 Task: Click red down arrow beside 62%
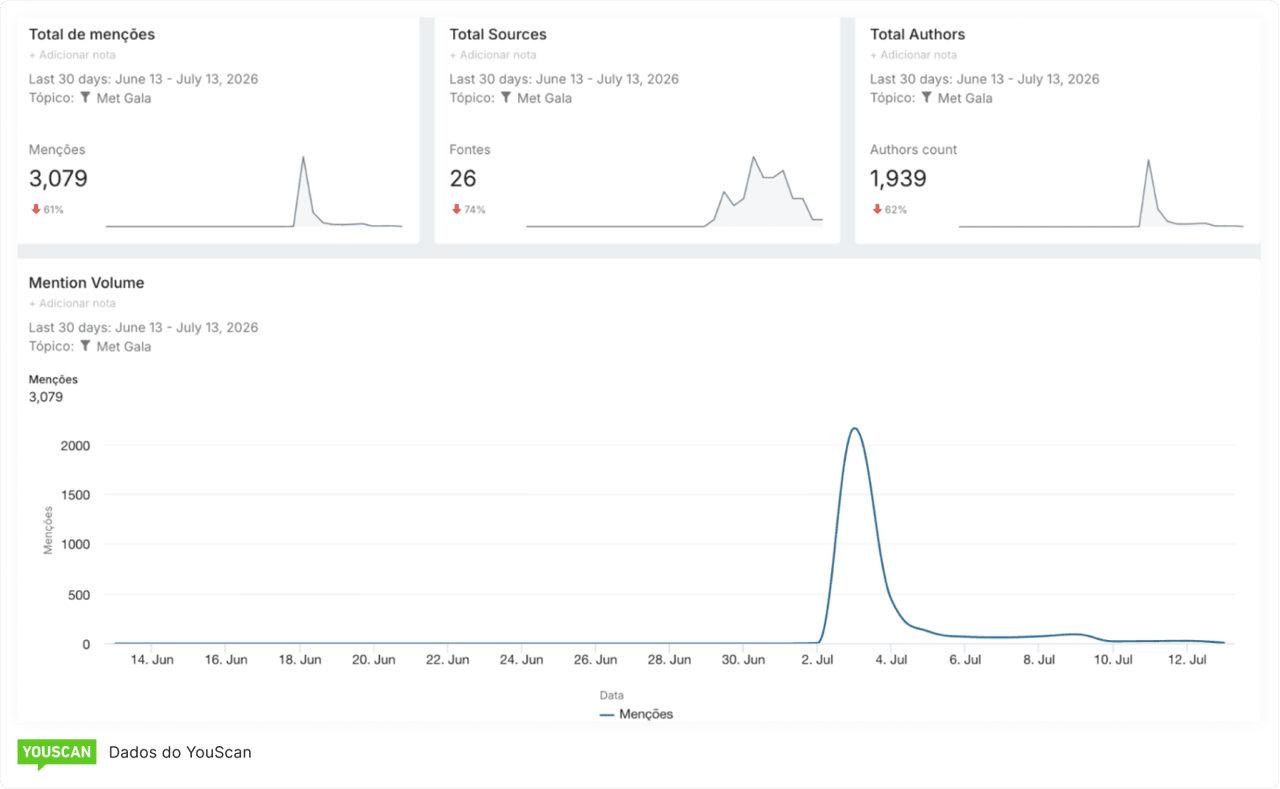click(x=877, y=209)
